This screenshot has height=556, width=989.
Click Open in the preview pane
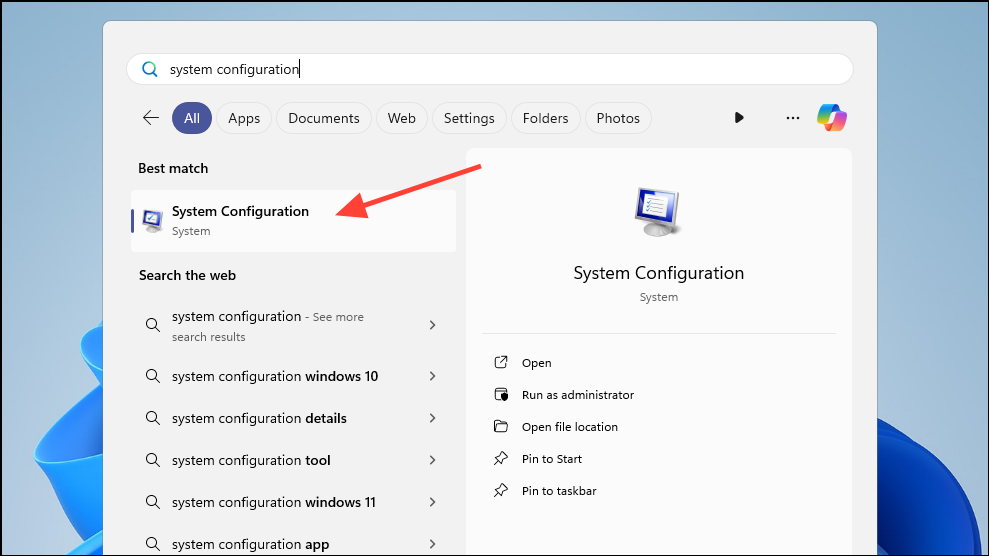537,363
